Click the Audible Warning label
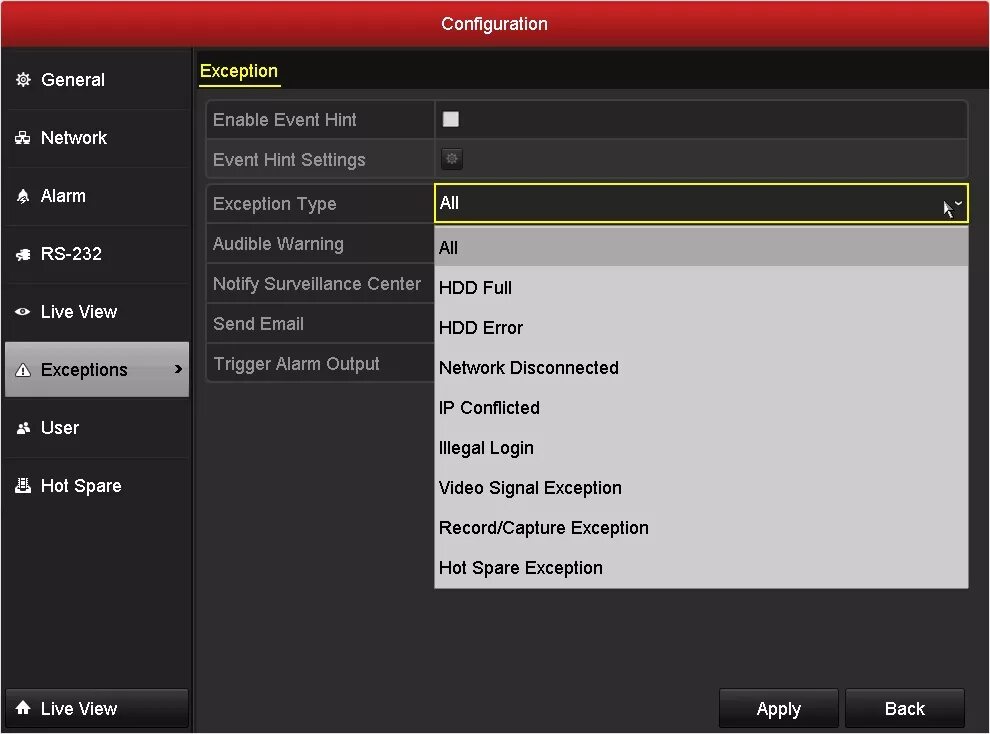 (x=278, y=244)
